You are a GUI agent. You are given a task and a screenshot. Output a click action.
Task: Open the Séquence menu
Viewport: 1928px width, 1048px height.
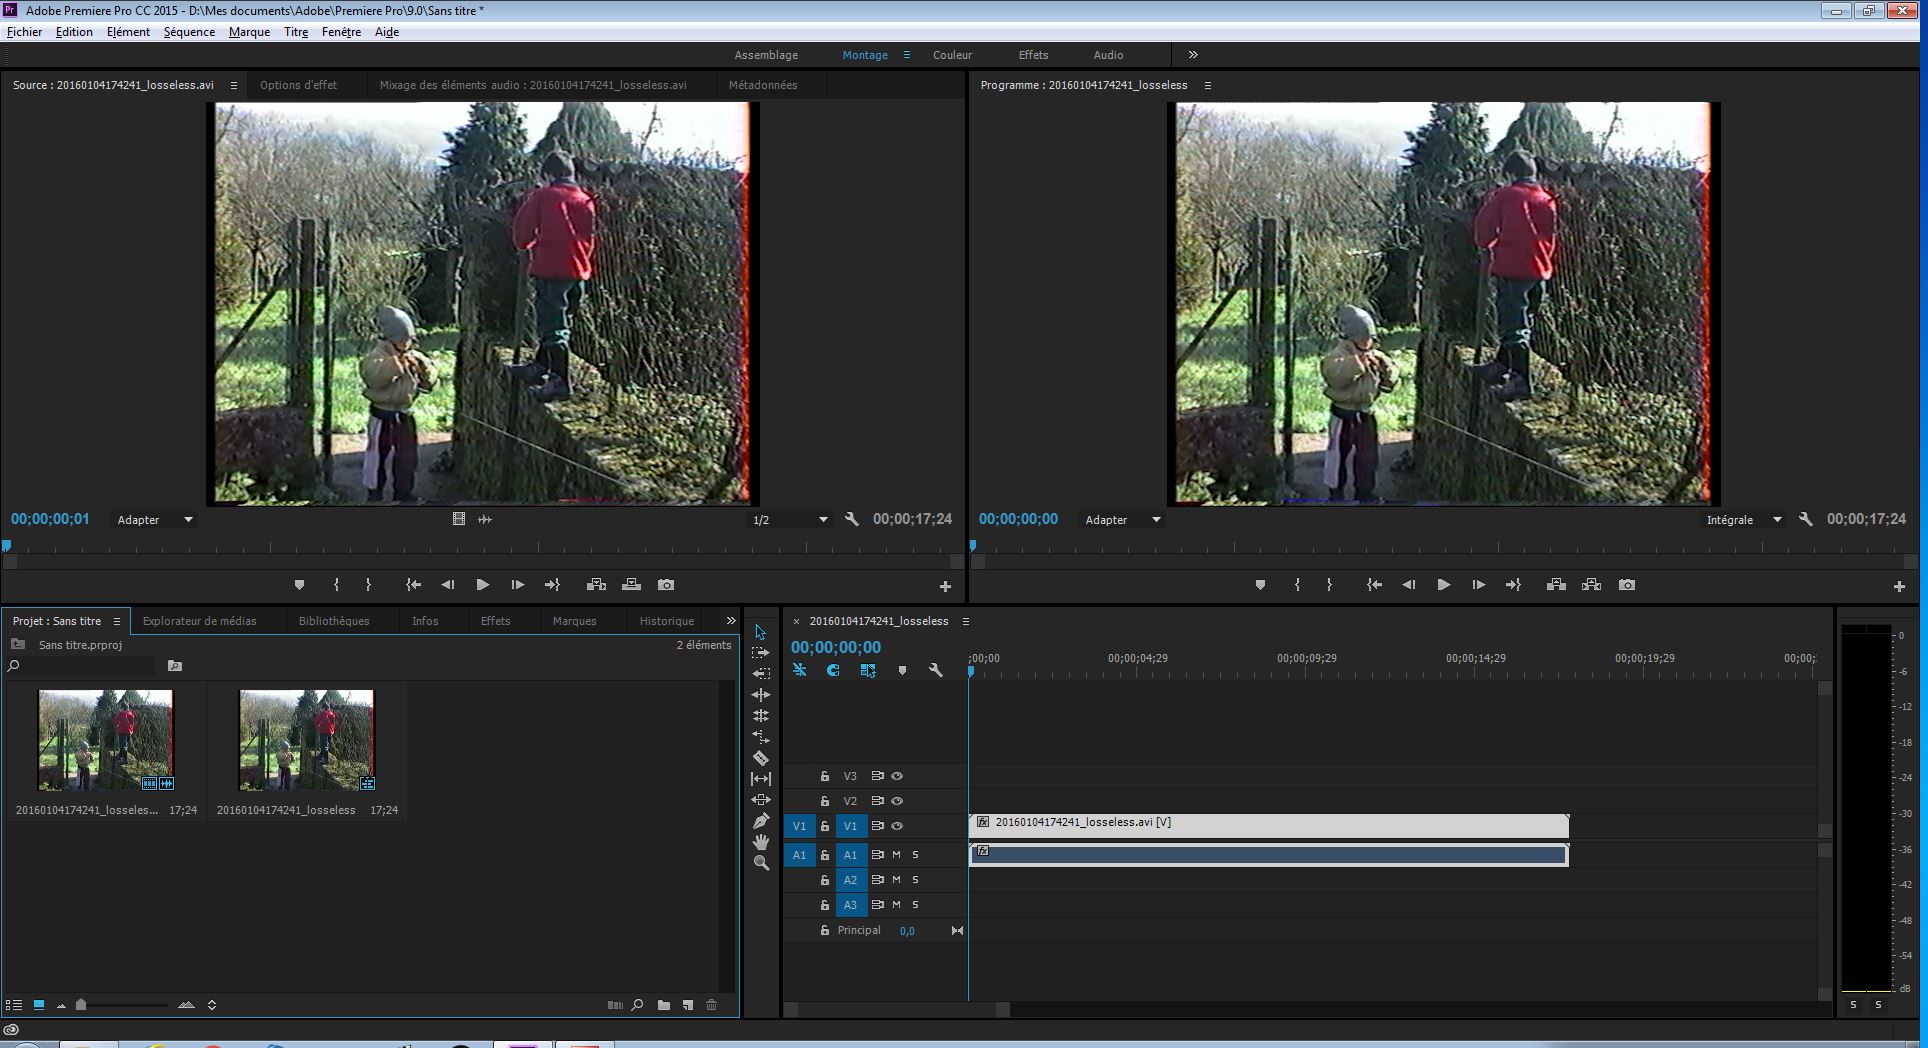[x=189, y=32]
